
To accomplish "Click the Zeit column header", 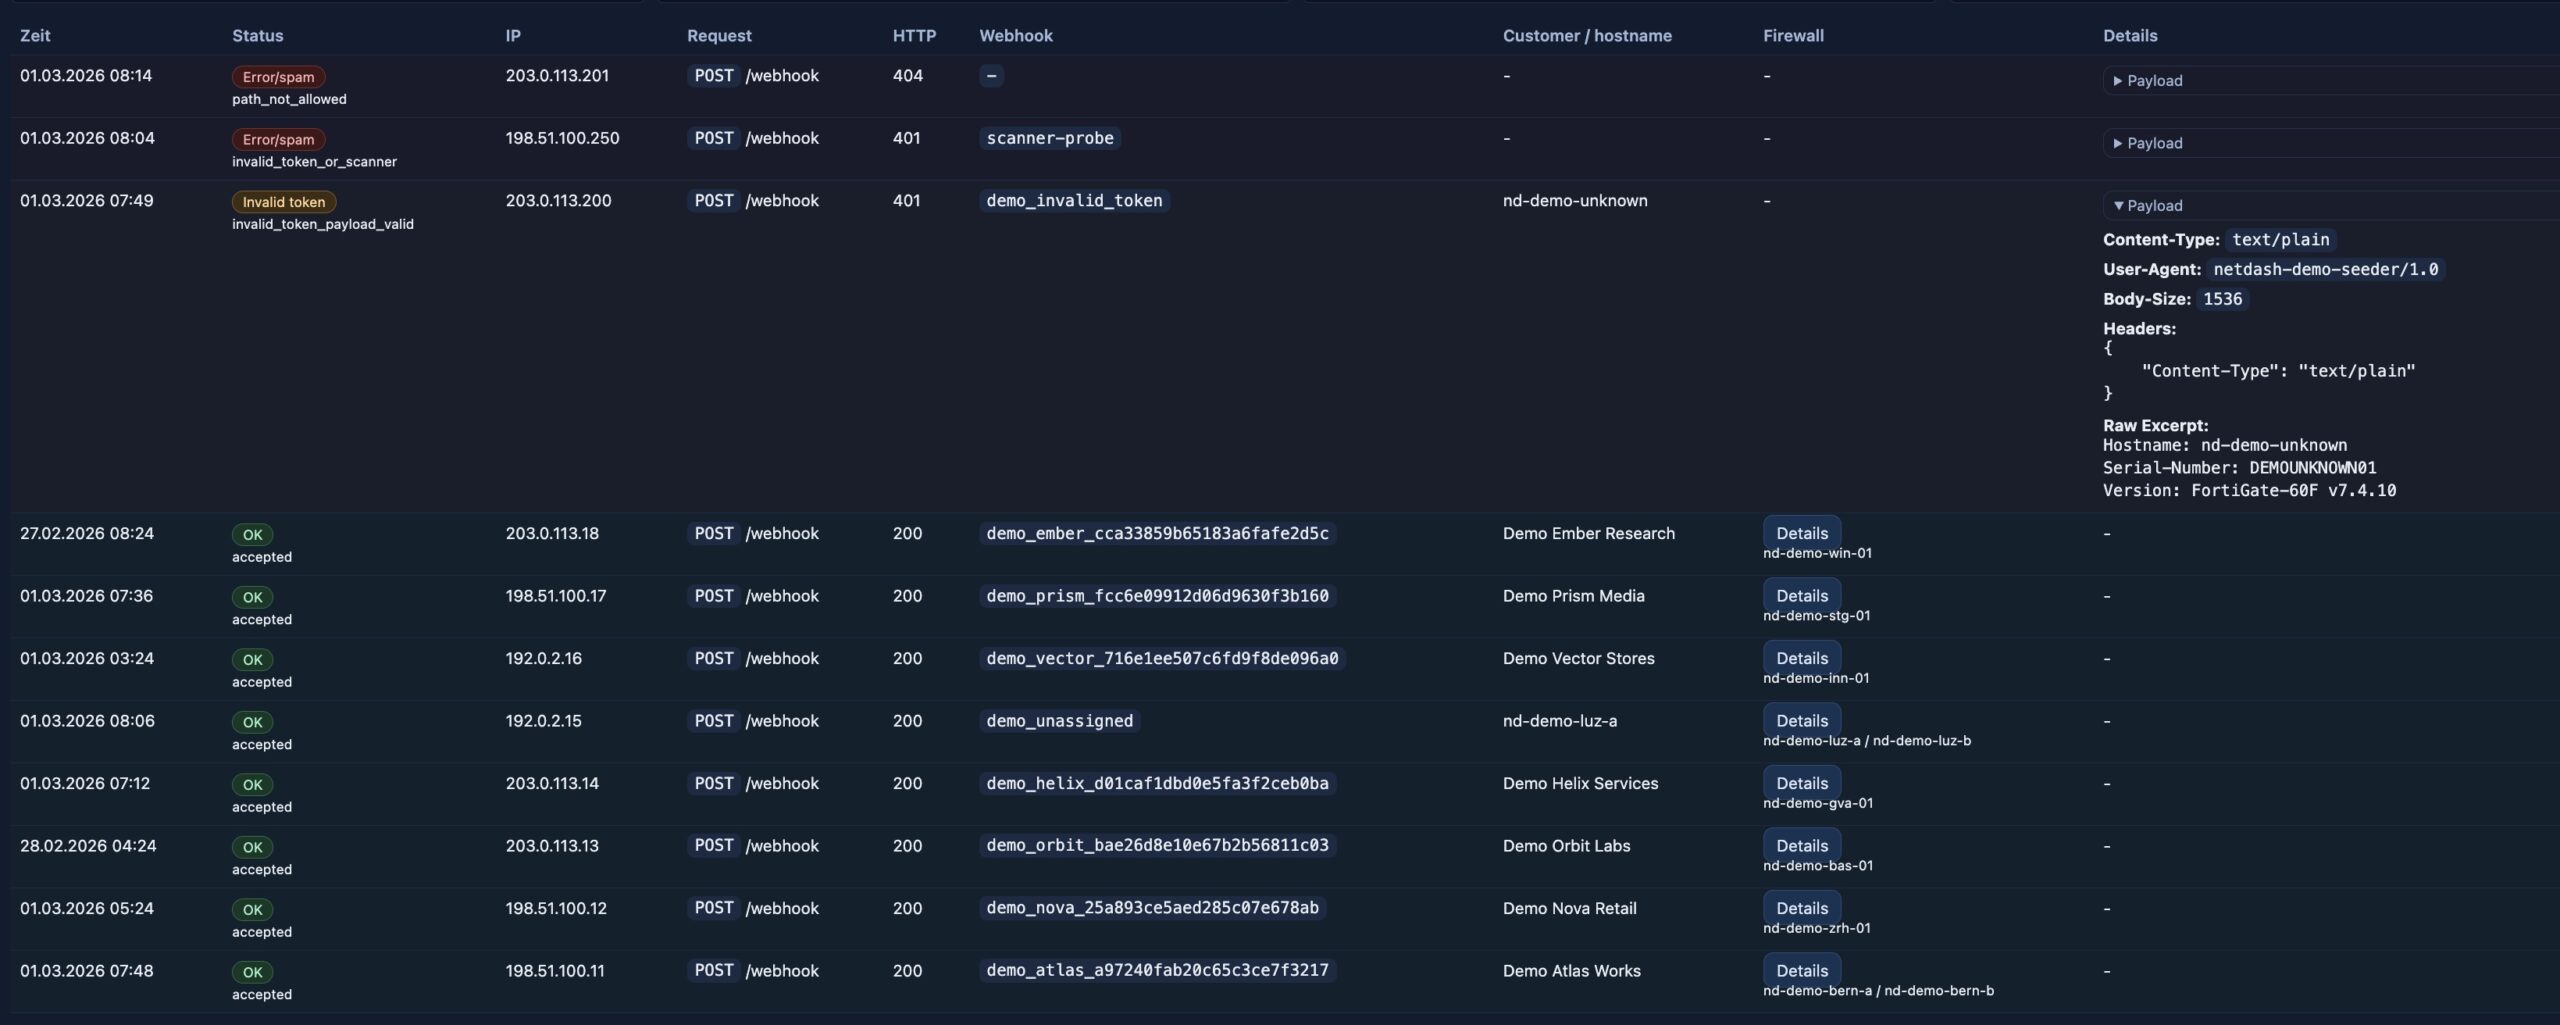I will click(x=35, y=36).
